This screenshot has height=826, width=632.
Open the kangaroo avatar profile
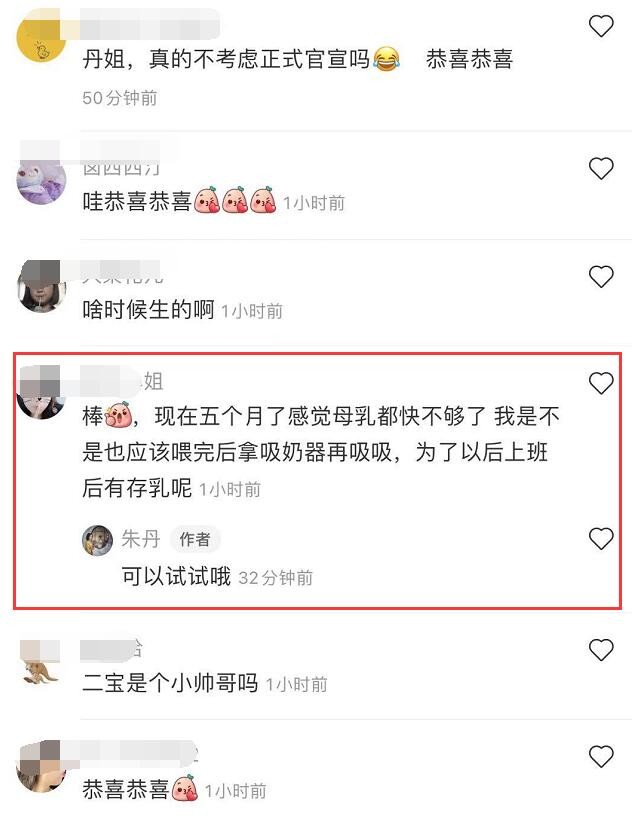41,664
